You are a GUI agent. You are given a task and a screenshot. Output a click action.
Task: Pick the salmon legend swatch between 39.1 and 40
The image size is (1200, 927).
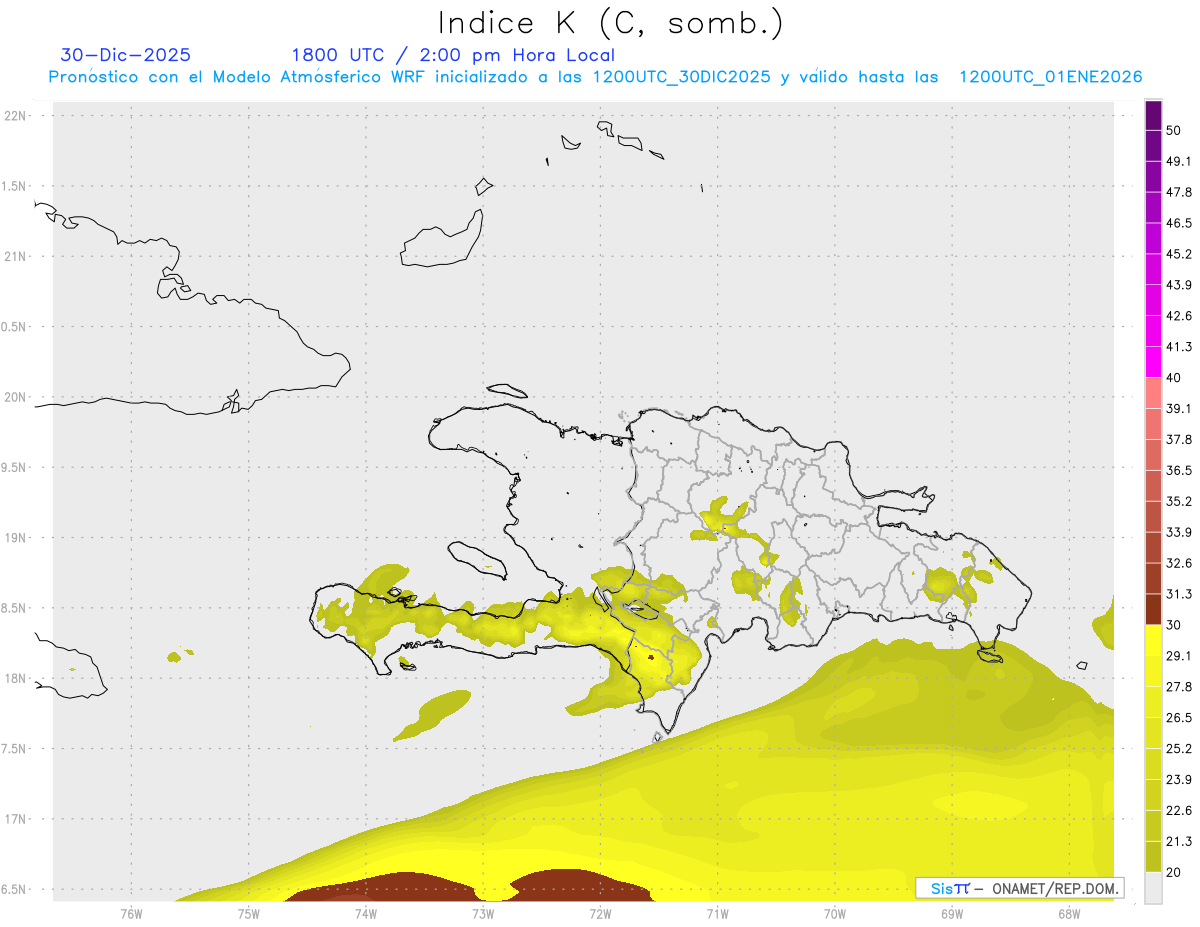point(1153,393)
